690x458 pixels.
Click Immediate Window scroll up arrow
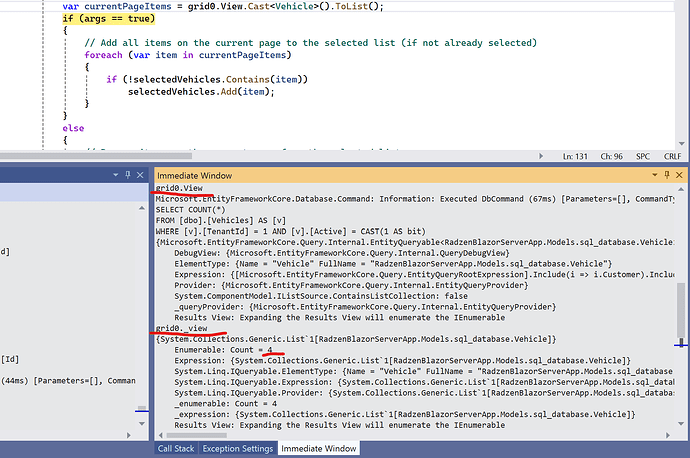coord(681,189)
